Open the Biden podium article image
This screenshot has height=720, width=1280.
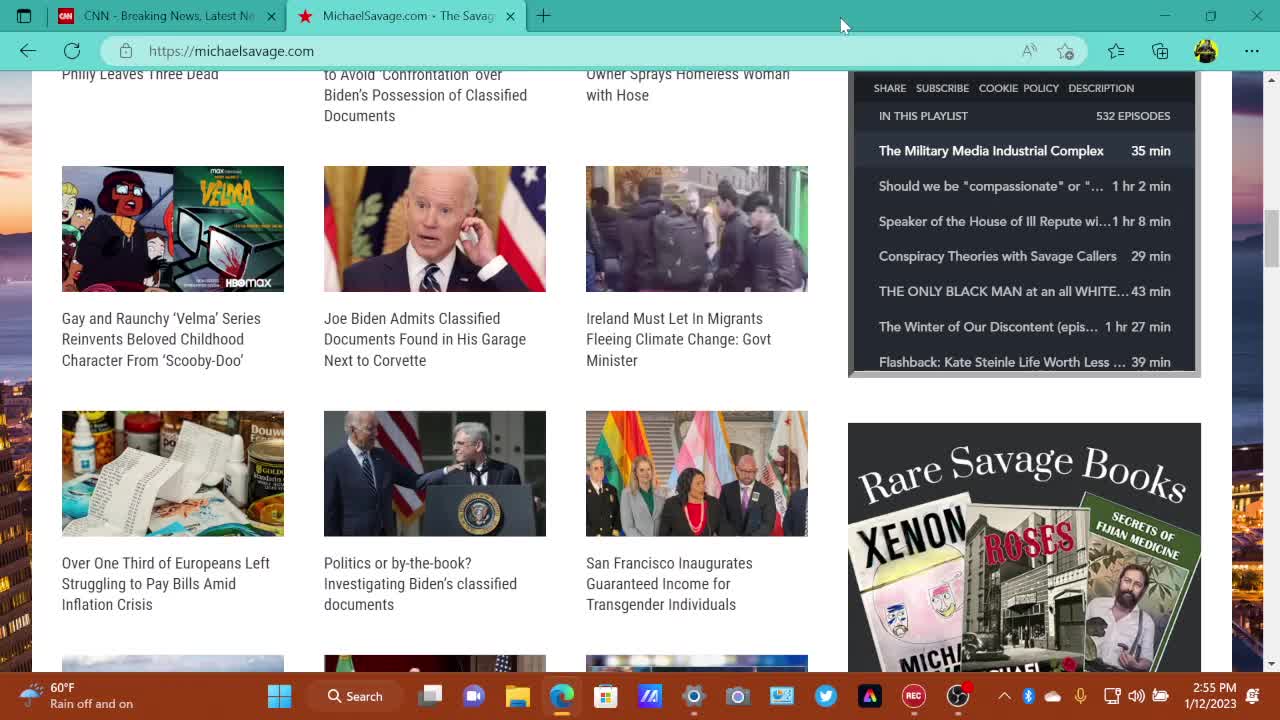(x=435, y=474)
